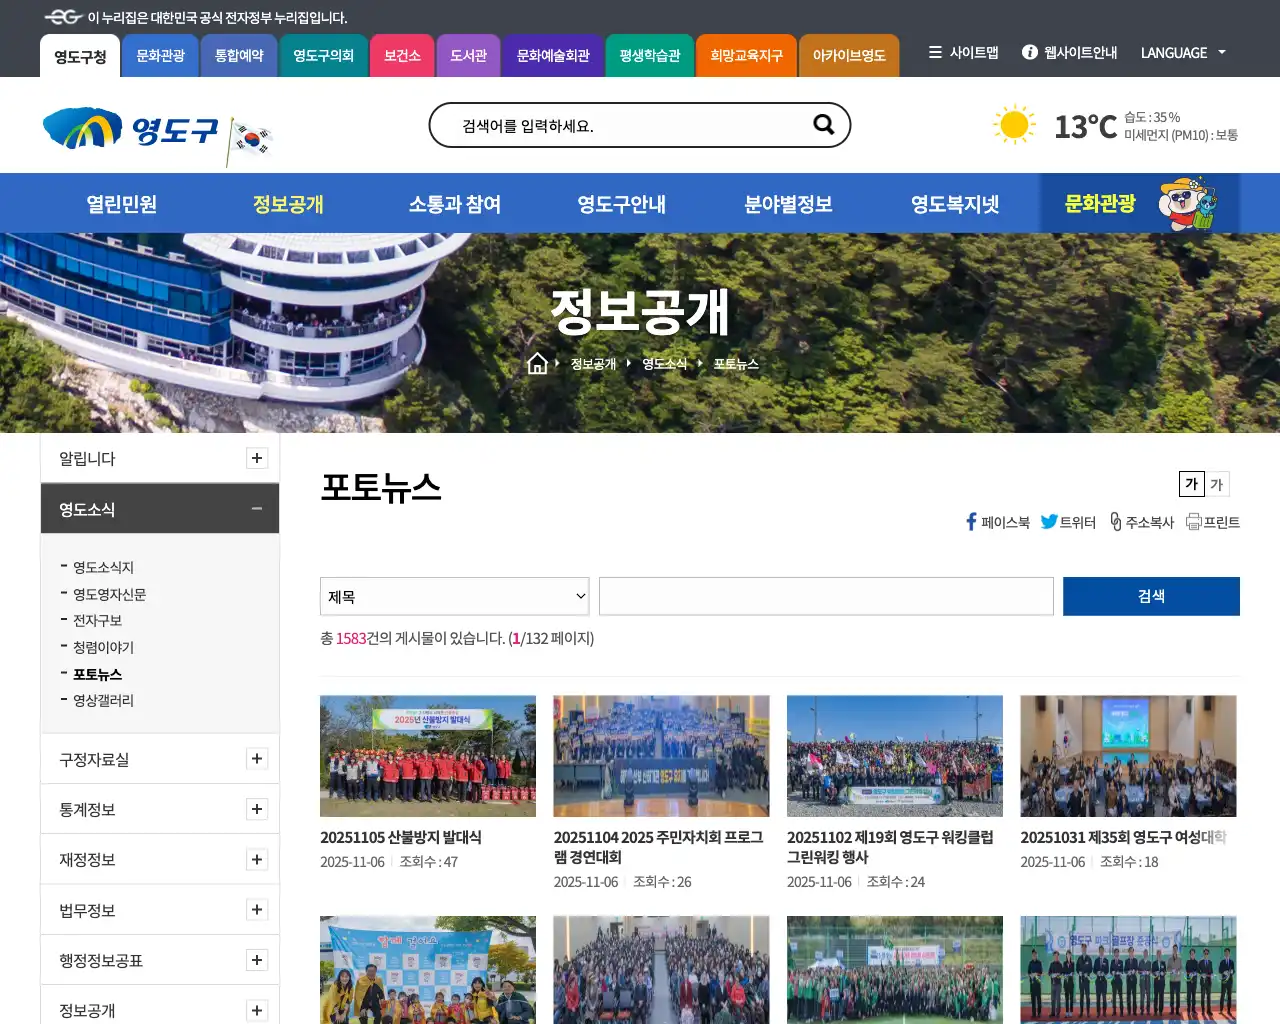
Task: Print page using 프린트 icon
Action: click(x=1194, y=522)
